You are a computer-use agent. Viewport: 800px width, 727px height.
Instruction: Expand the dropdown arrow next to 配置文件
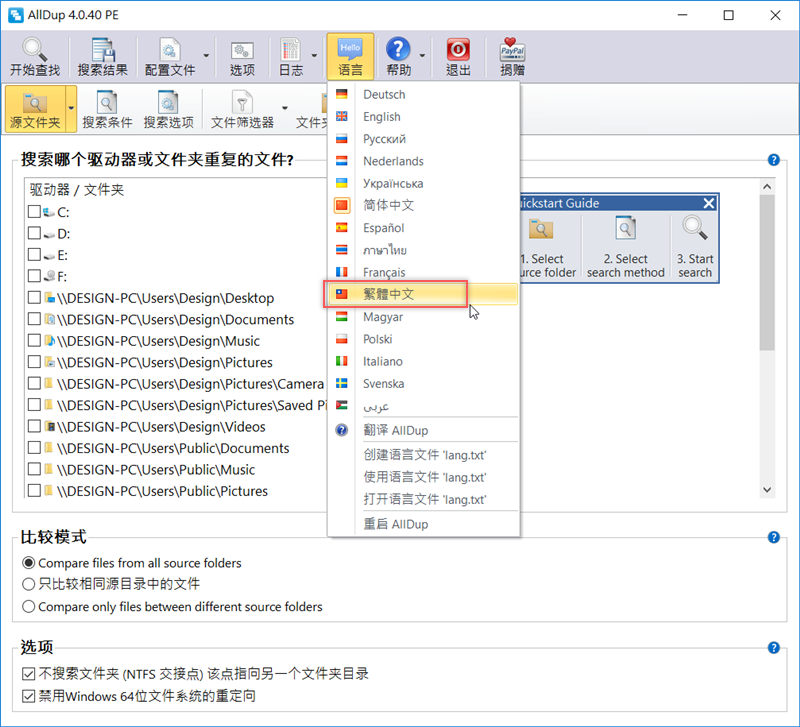(x=206, y=57)
